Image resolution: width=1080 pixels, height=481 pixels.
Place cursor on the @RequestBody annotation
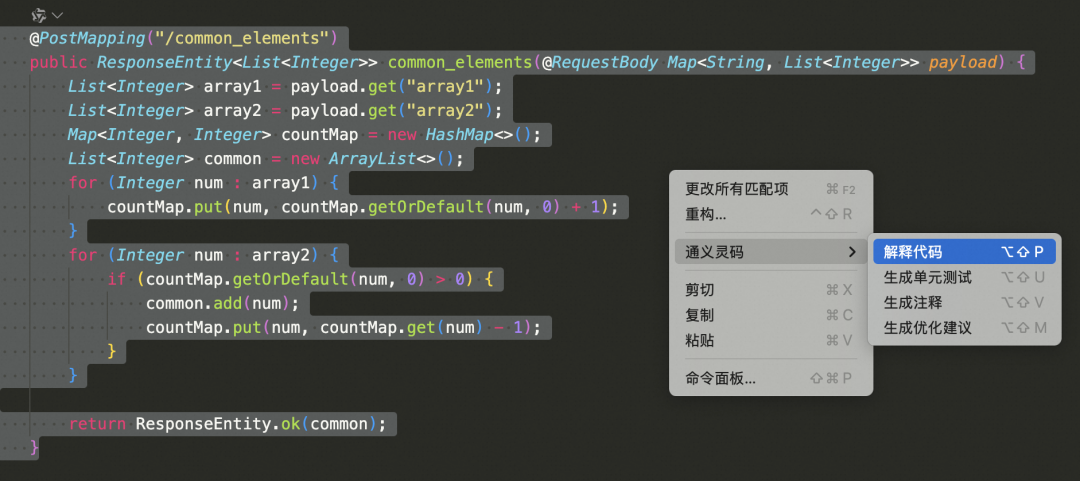point(600,62)
